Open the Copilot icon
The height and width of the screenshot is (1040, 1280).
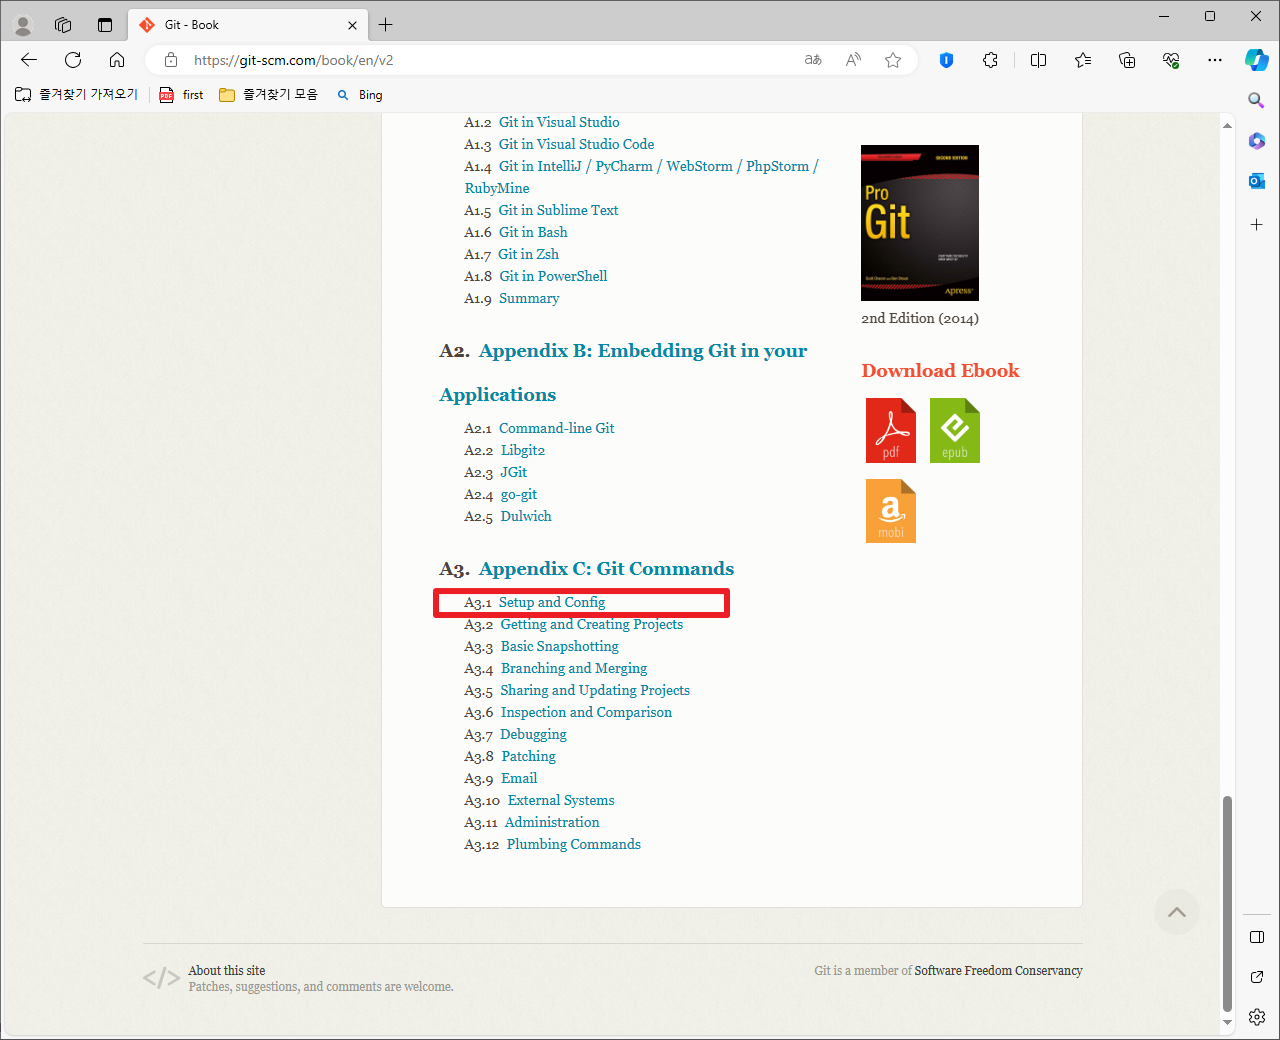click(1257, 60)
